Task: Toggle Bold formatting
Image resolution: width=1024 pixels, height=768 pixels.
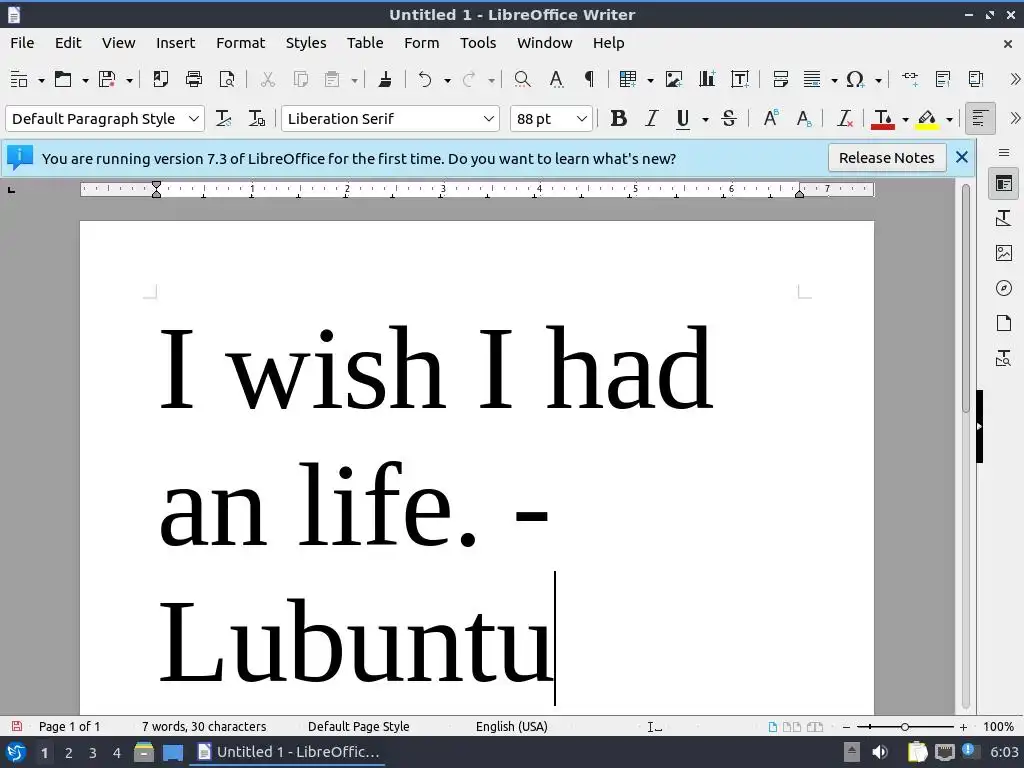Action: [618, 119]
